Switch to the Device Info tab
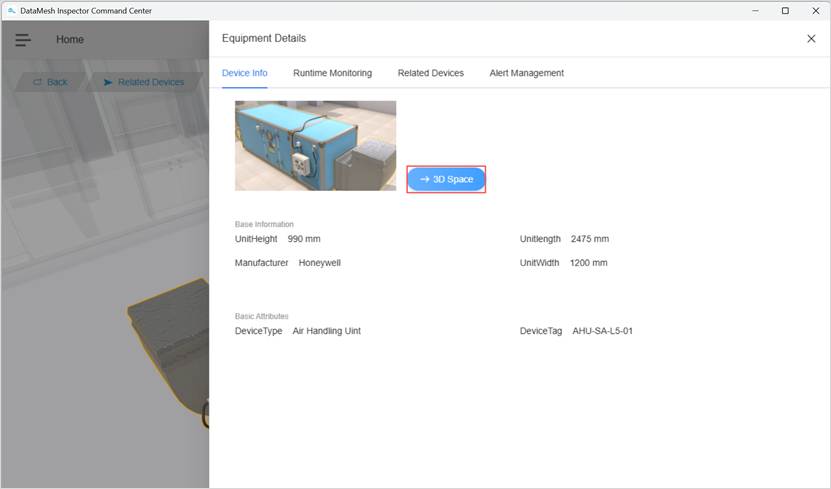831x489 pixels. tap(244, 73)
